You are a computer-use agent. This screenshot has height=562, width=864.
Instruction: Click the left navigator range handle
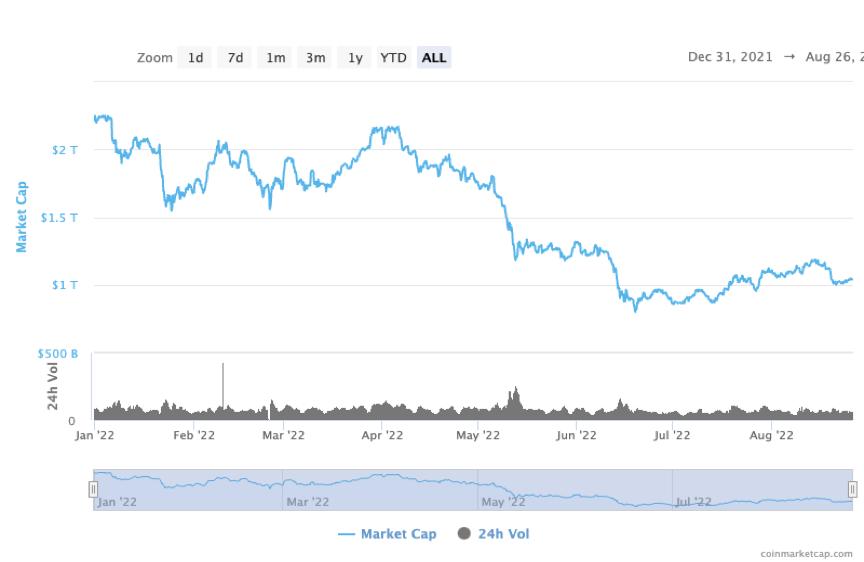pyautogui.click(x=93, y=489)
